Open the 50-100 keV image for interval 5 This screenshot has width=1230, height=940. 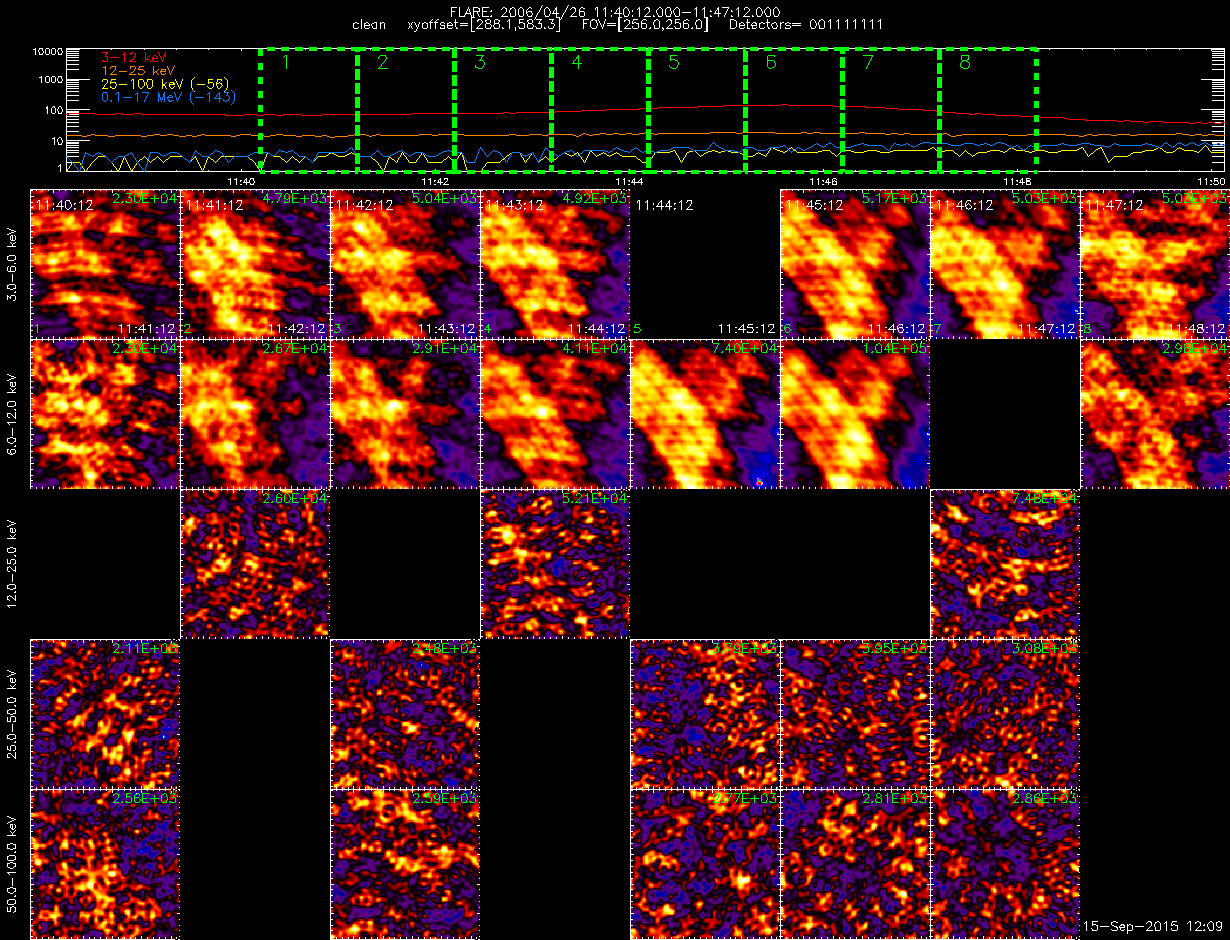[706, 864]
